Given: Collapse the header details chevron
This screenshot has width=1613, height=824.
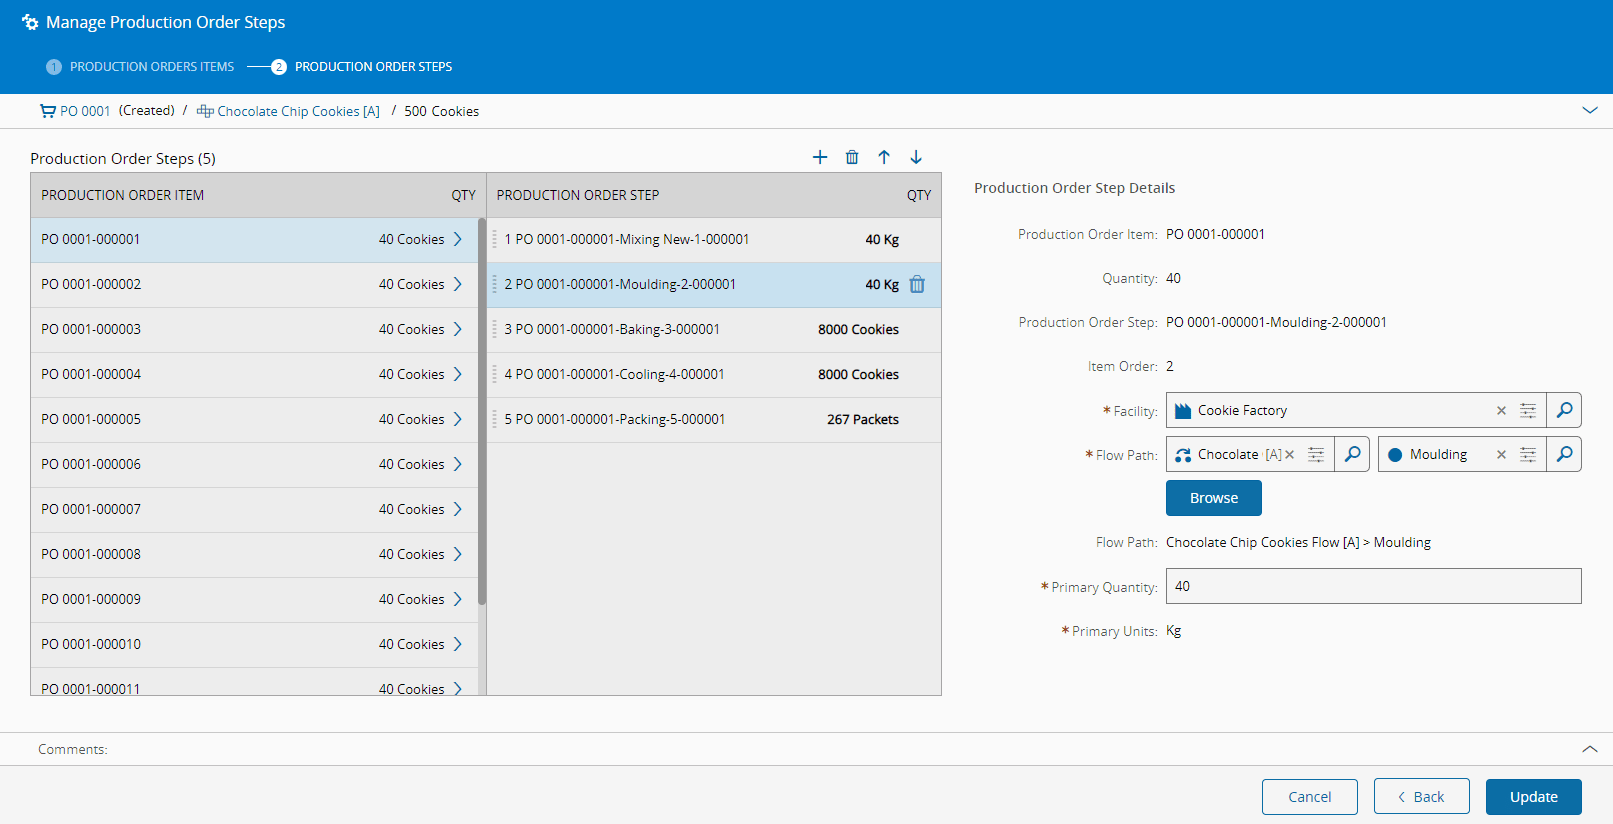Looking at the screenshot, I should (x=1589, y=111).
